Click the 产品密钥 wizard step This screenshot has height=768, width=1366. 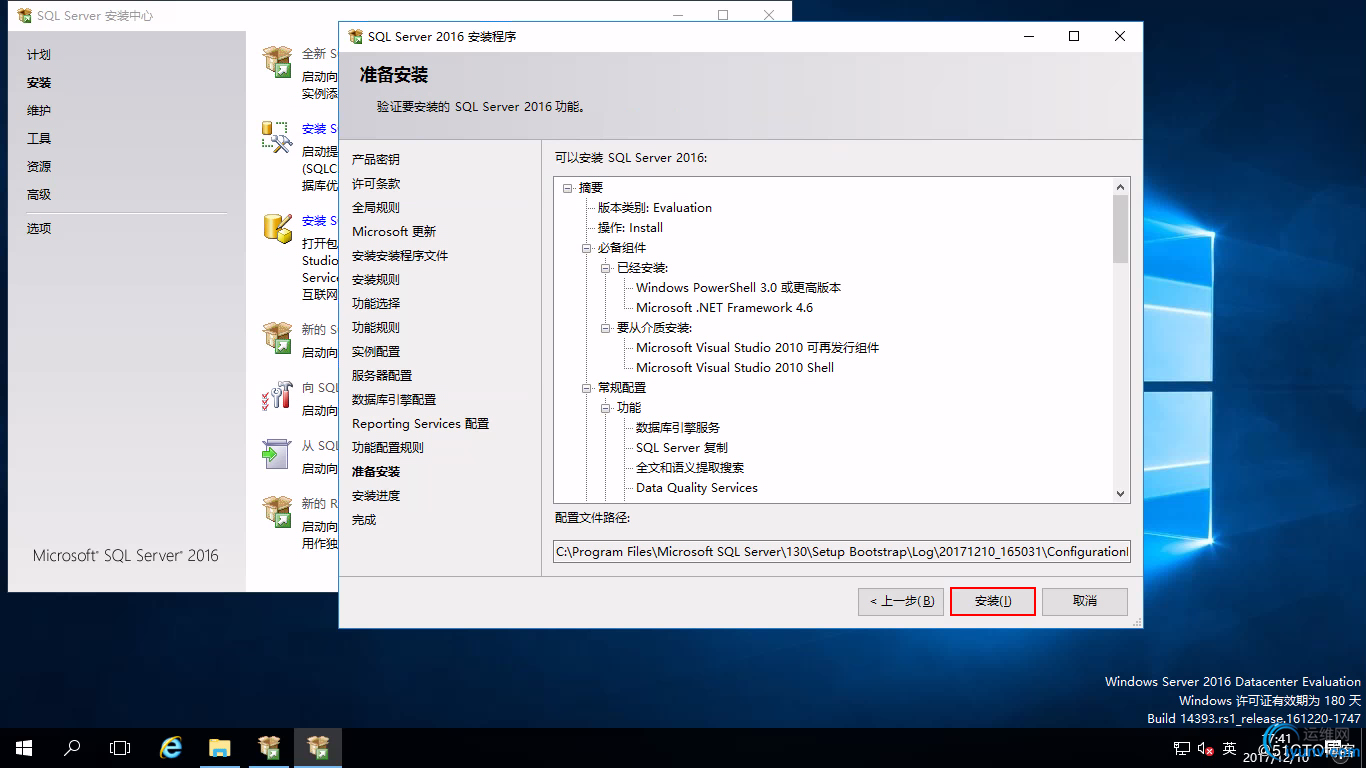click(x=376, y=160)
